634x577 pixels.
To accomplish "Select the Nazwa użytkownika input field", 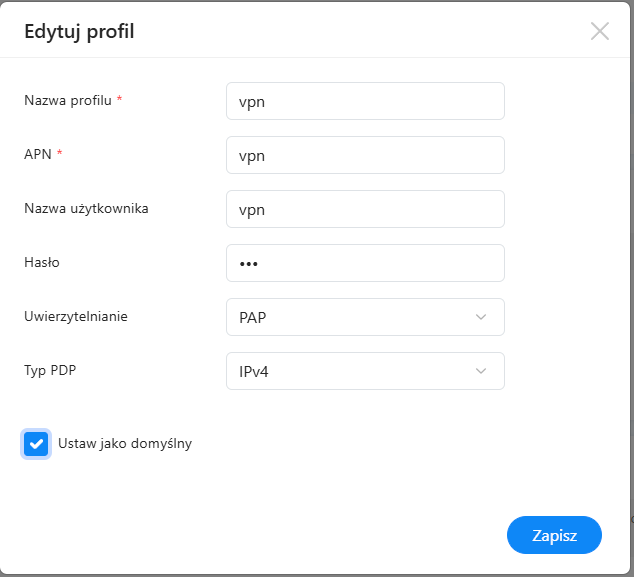I will [x=365, y=209].
